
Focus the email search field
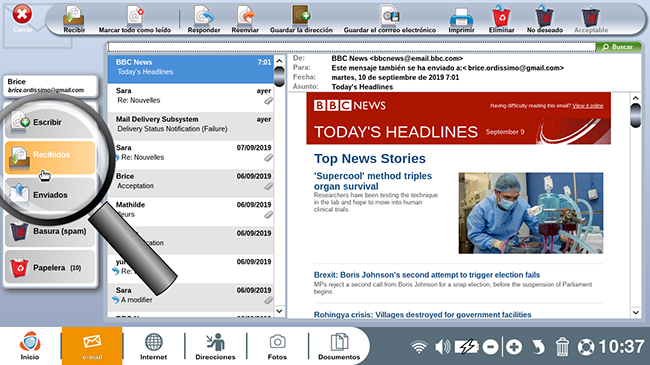coord(351,47)
